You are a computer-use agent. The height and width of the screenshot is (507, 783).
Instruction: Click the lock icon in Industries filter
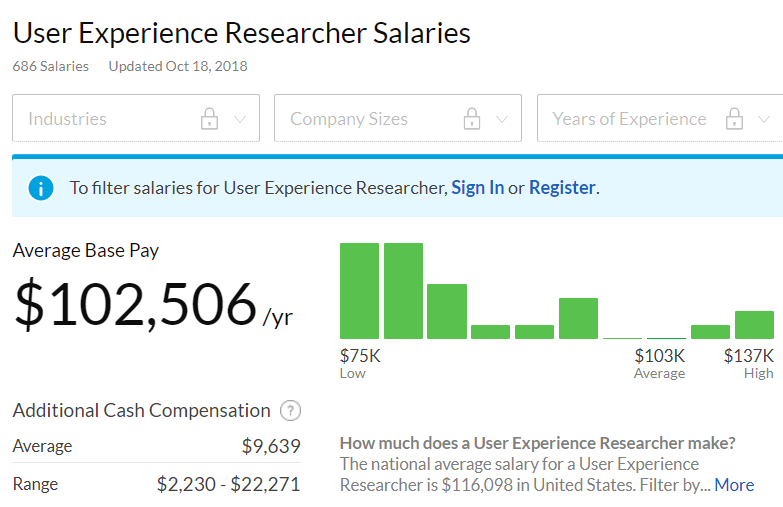(x=209, y=119)
